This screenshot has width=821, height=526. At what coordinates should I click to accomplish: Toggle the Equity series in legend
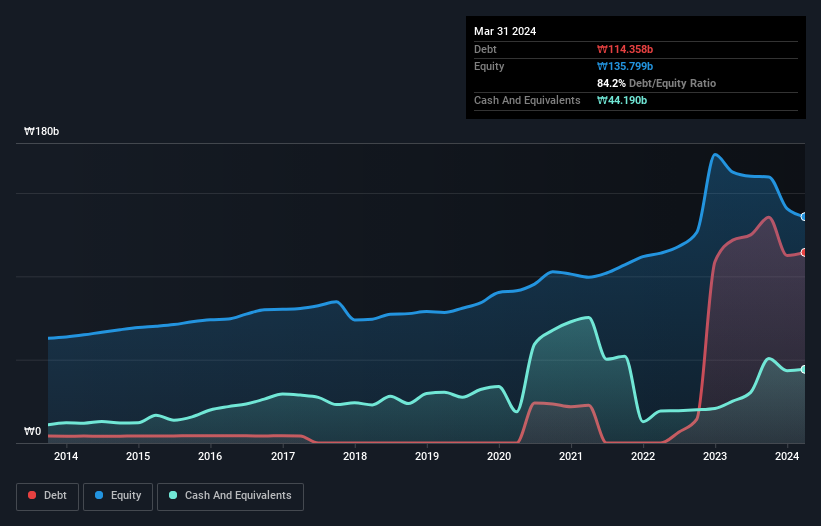[118, 496]
